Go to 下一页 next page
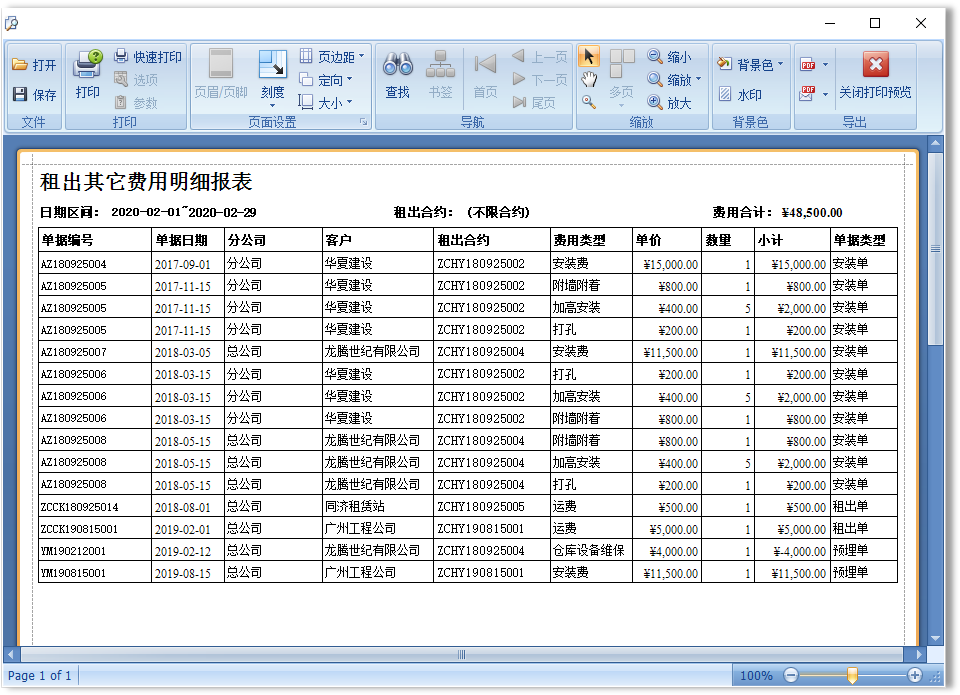This screenshot has height=695, width=960. click(x=539, y=80)
